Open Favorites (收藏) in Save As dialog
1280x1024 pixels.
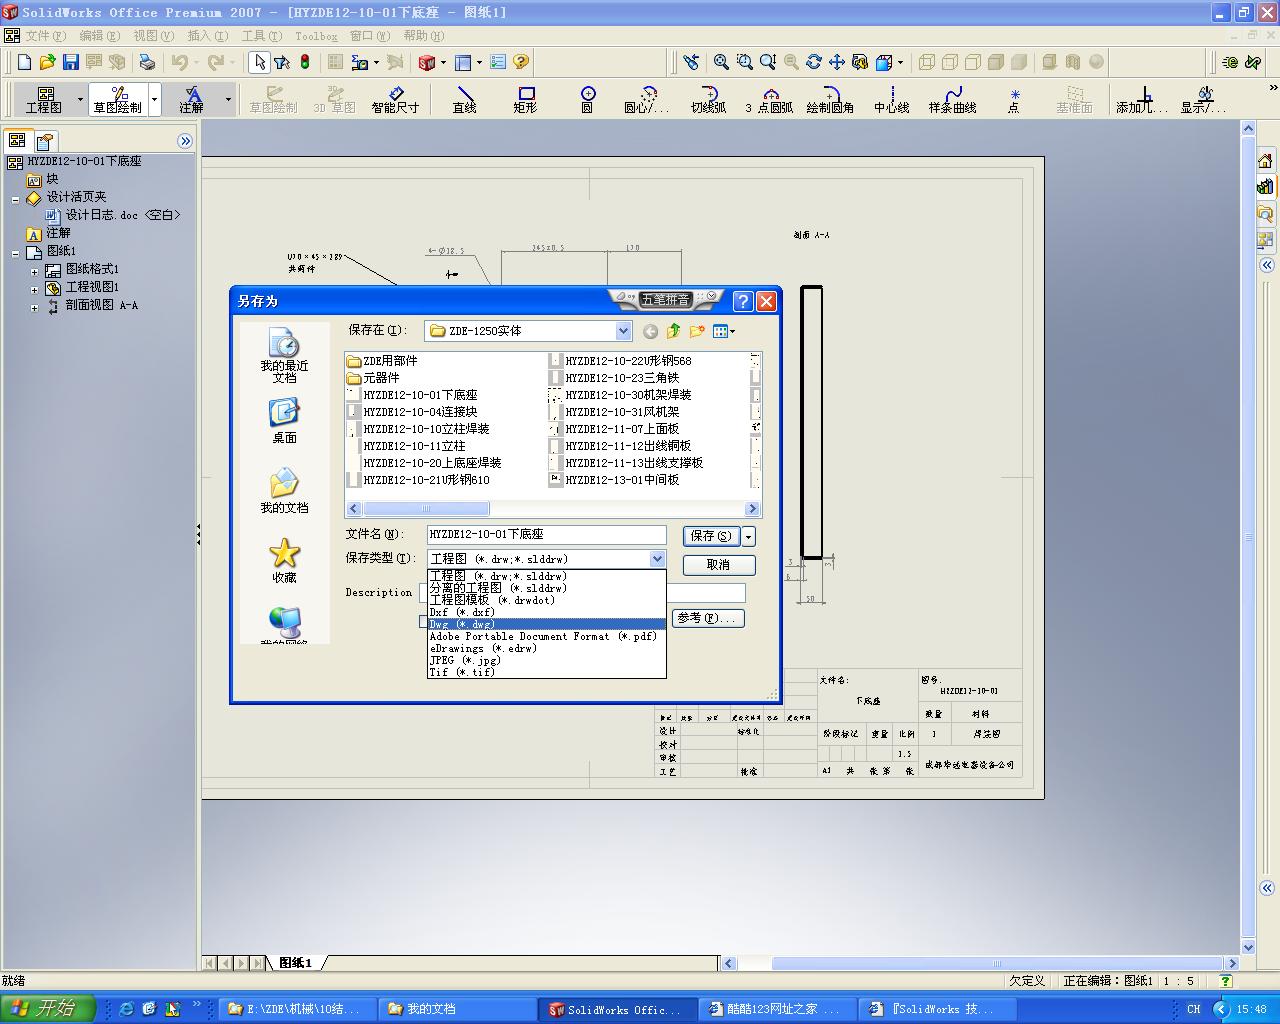284,561
